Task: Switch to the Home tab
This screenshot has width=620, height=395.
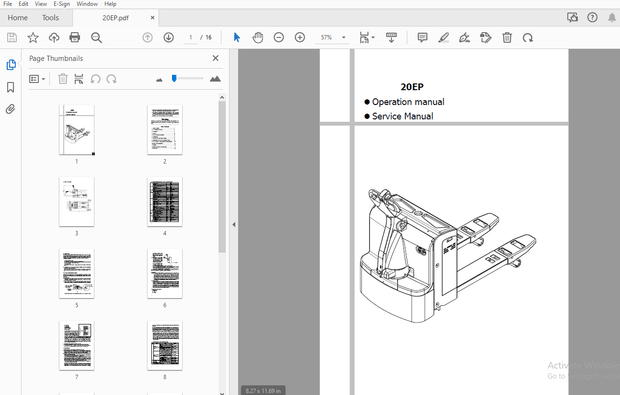Action: (17, 18)
